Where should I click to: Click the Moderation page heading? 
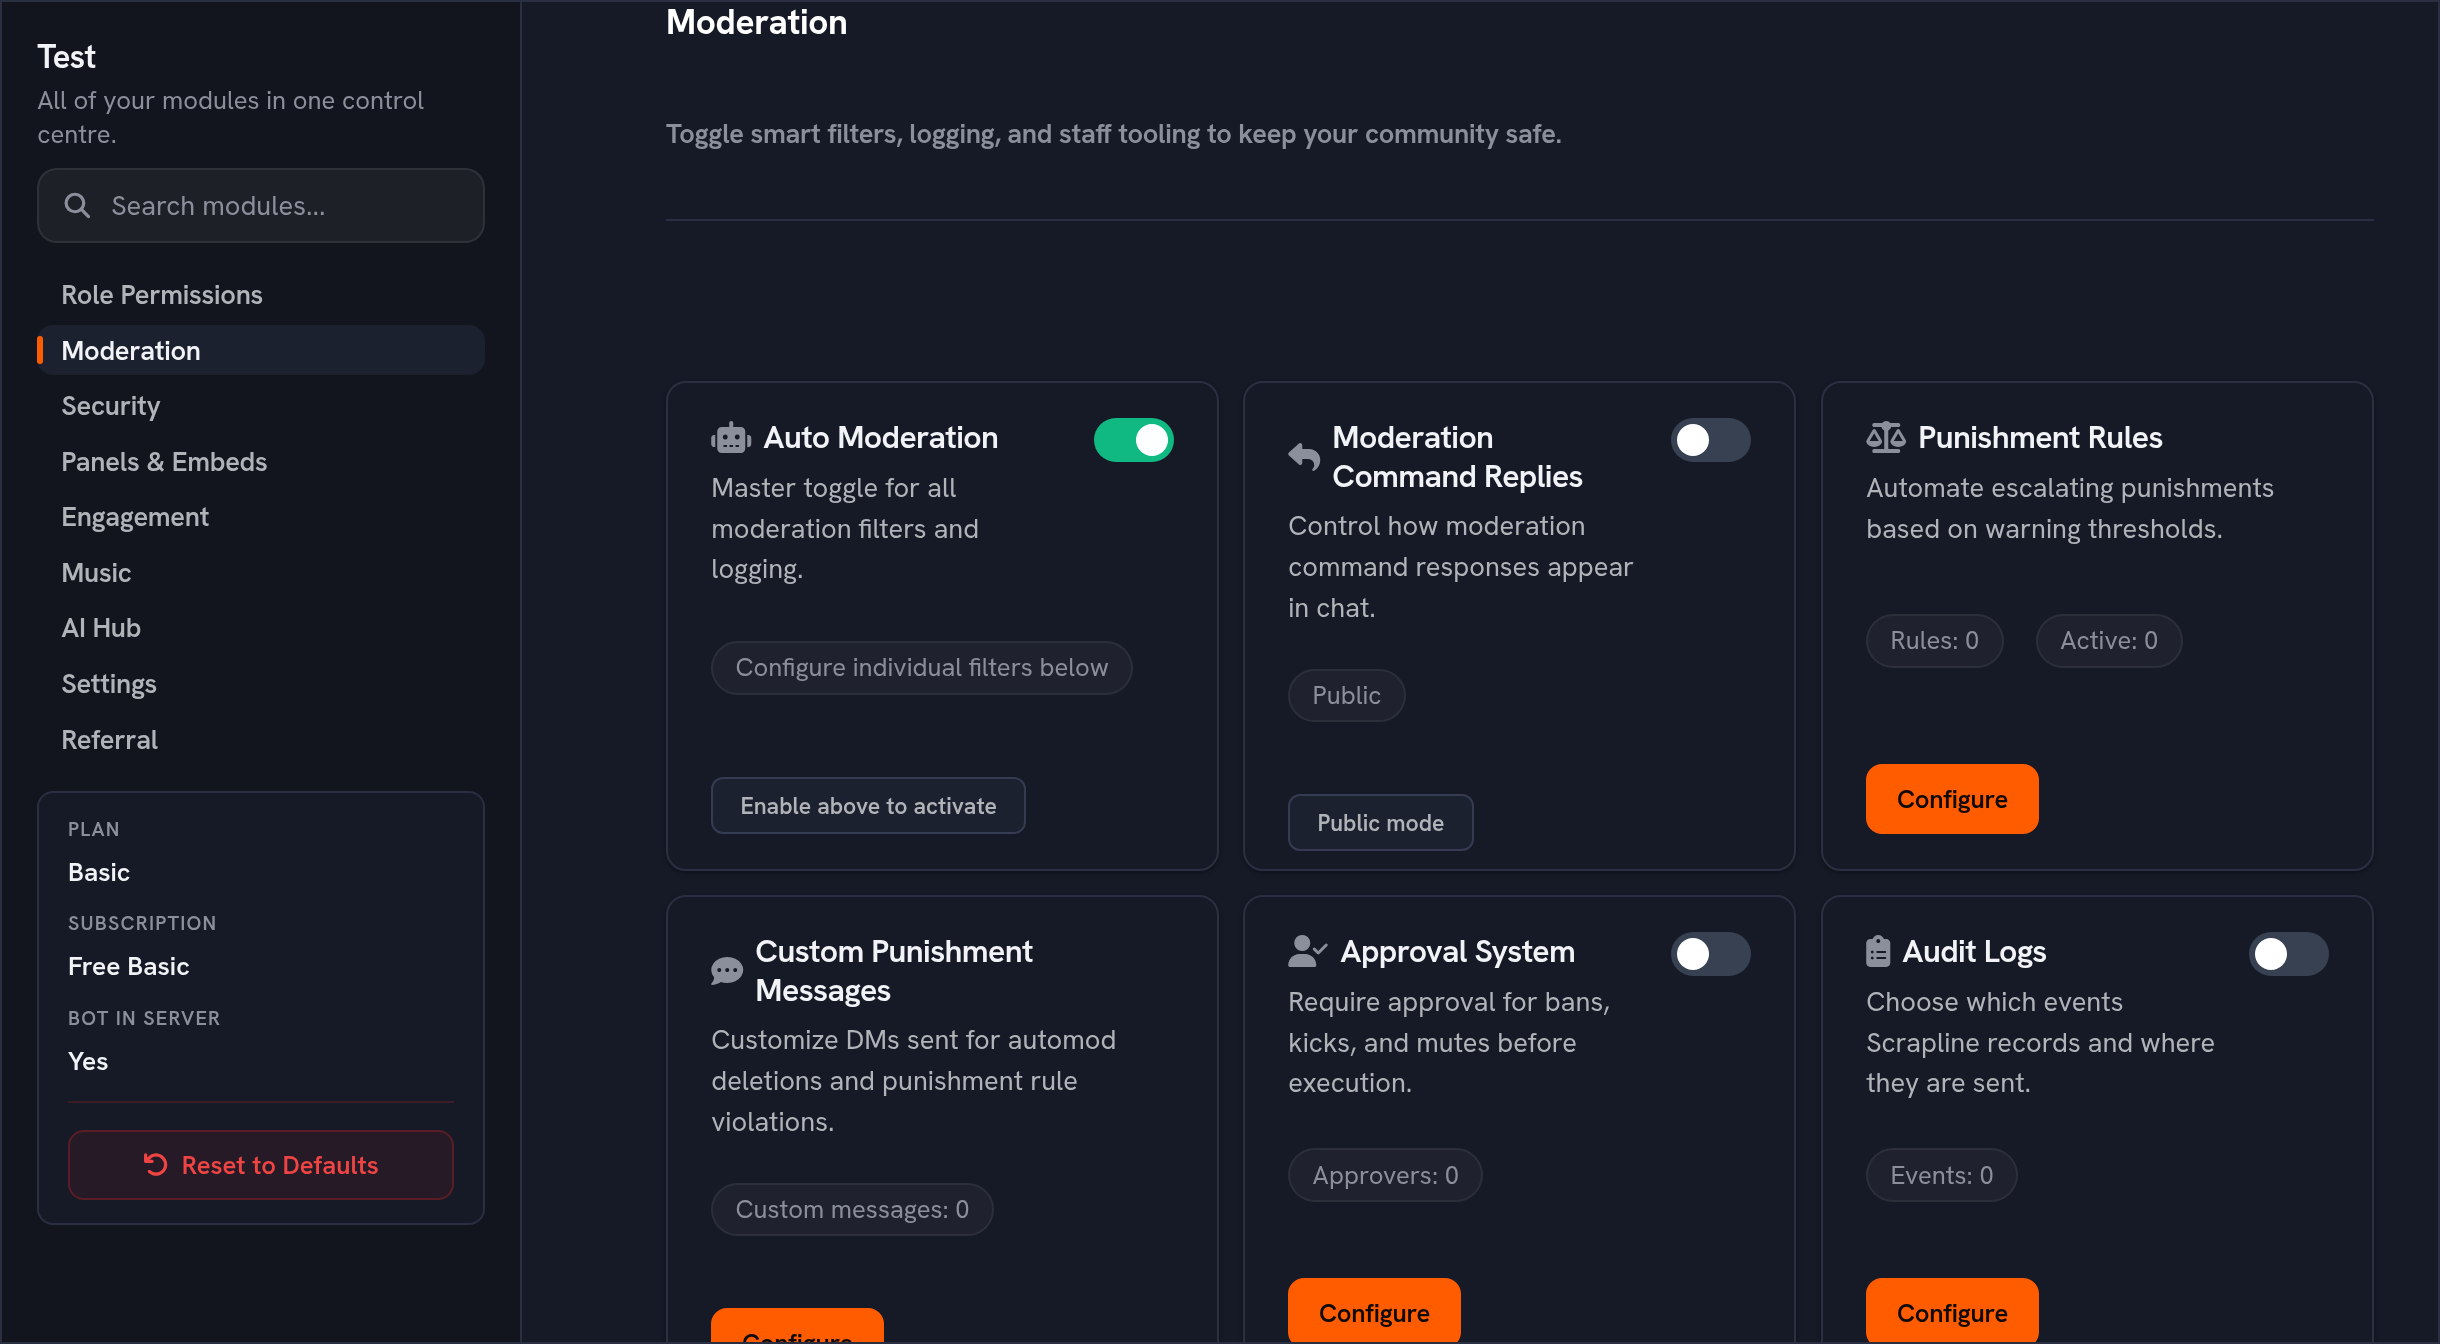[x=756, y=22]
